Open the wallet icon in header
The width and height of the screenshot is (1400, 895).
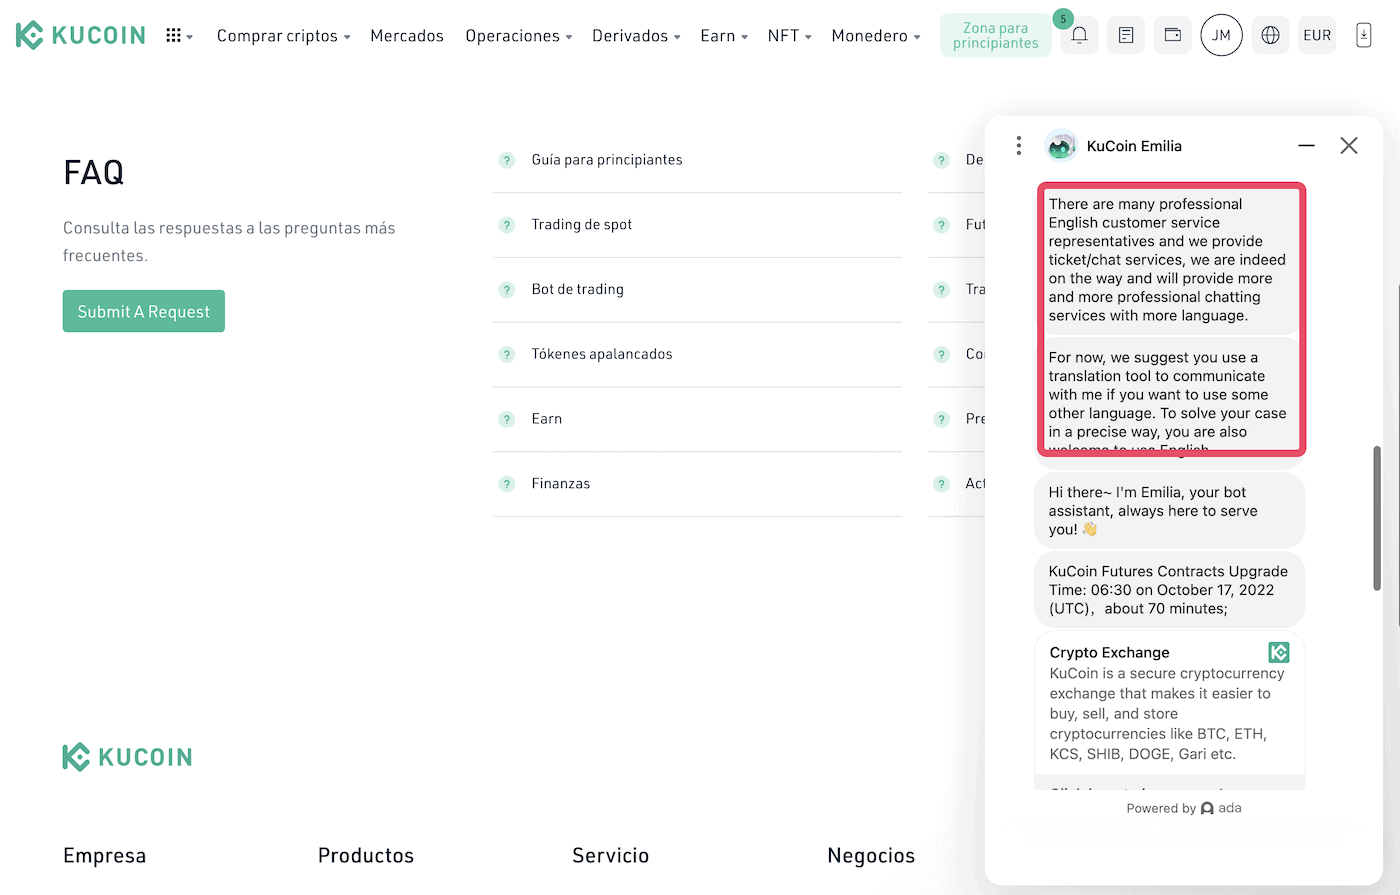(1173, 35)
